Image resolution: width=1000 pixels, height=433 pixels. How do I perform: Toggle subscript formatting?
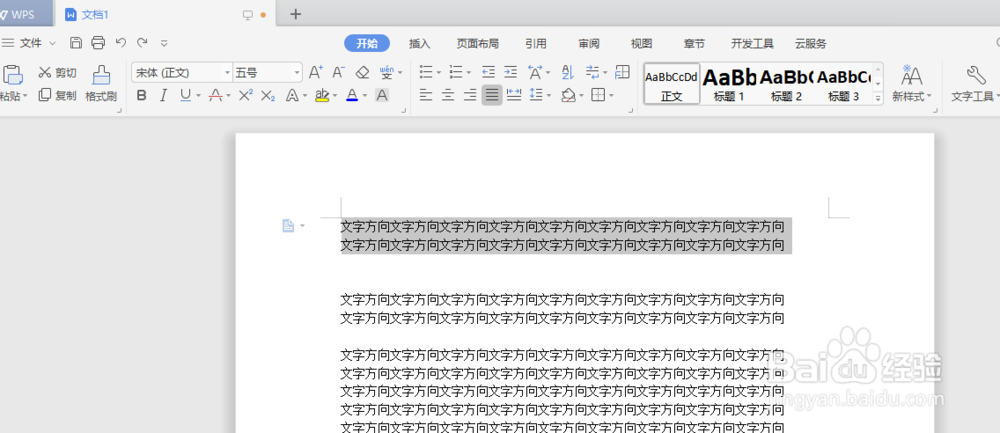[x=268, y=96]
